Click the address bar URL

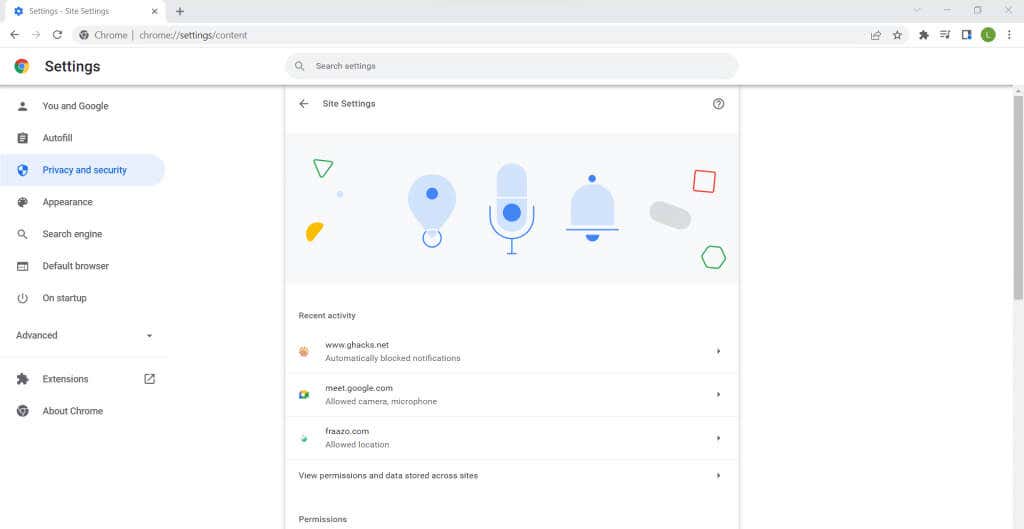coord(193,35)
